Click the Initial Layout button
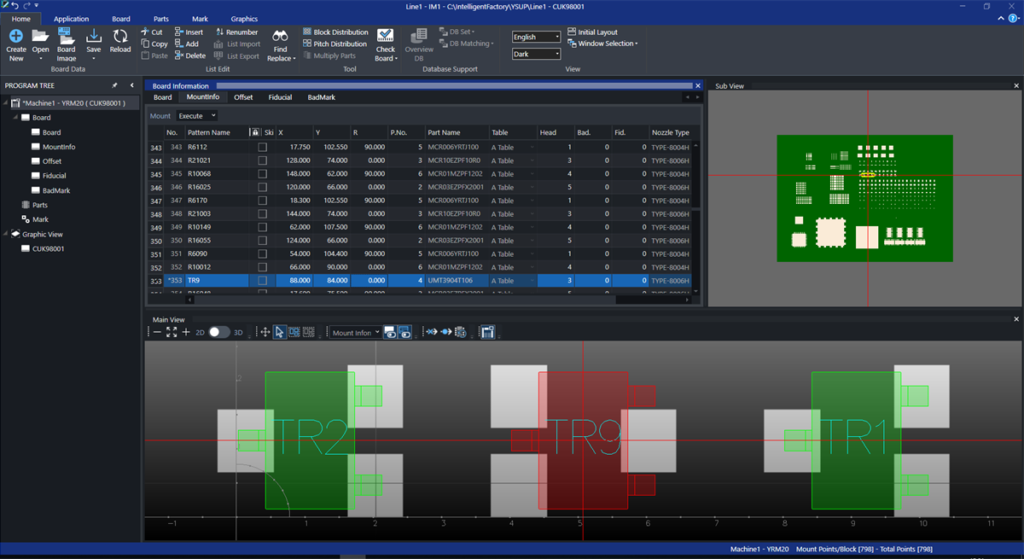 tap(593, 32)
